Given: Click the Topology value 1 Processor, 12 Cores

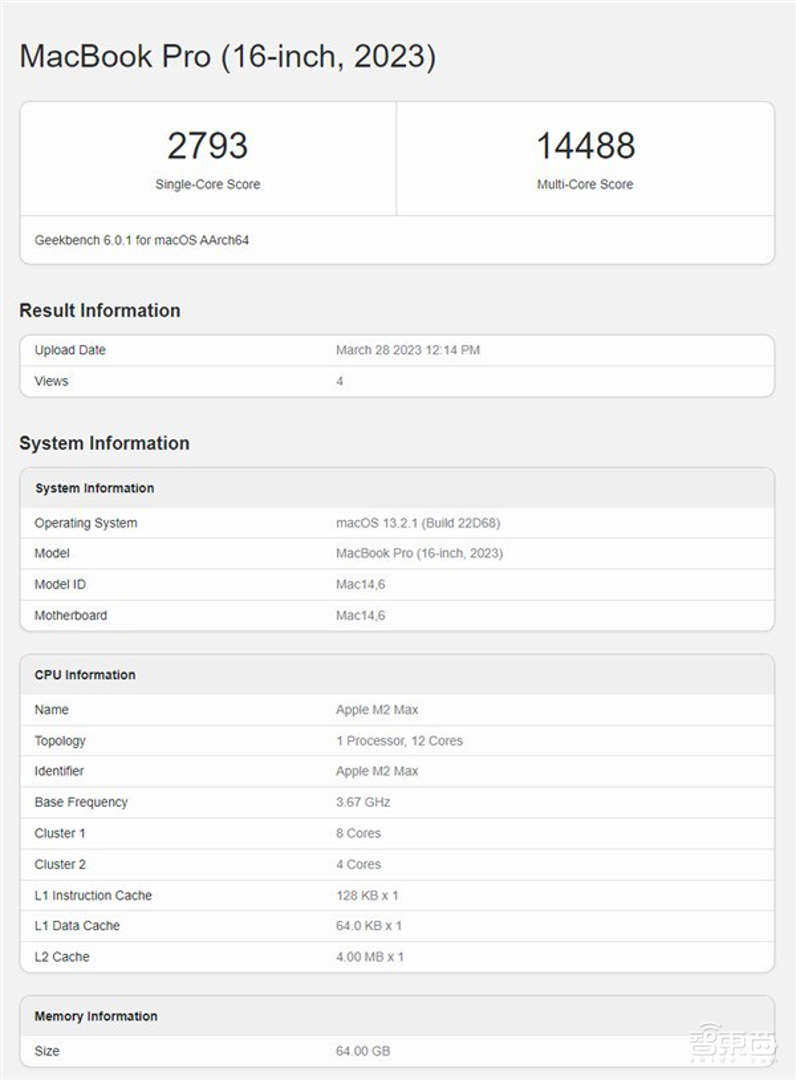Looking at the screenshot, I should 399,741.
